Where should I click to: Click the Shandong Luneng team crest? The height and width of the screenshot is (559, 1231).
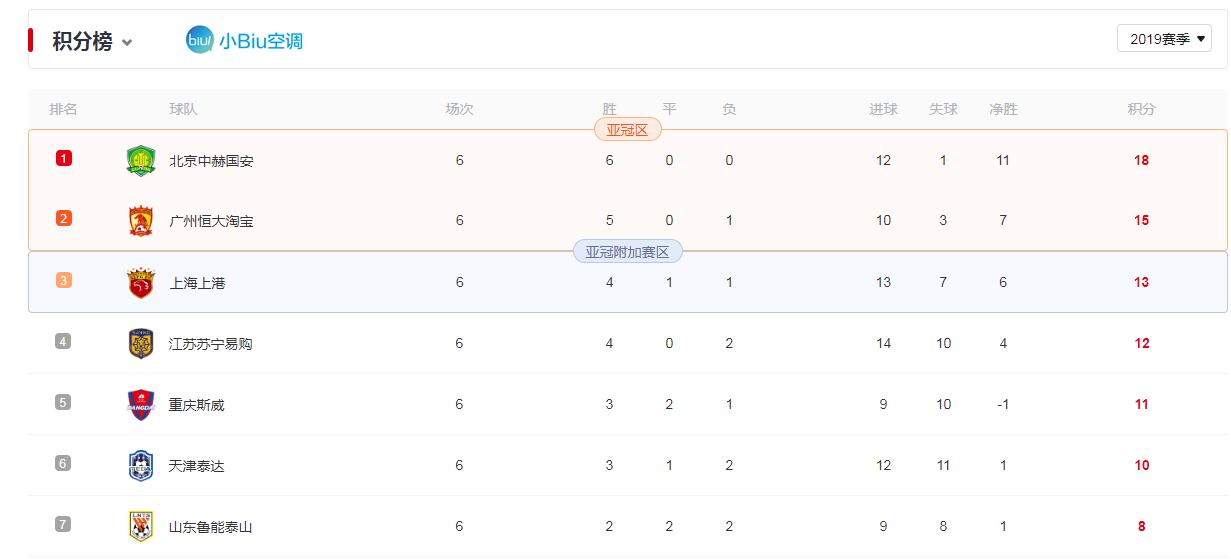coord(141,526)
